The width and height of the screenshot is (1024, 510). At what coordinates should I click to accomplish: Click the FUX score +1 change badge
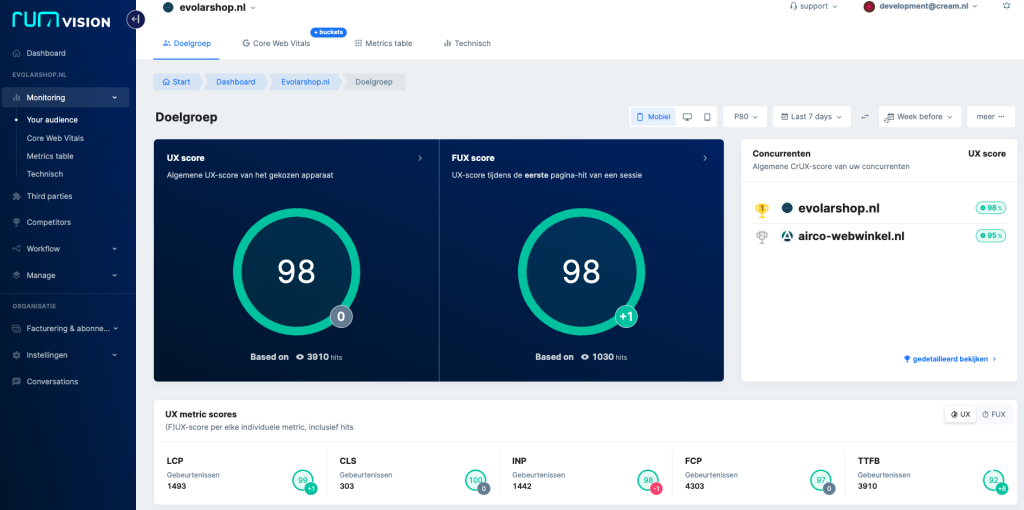(x=626, y=317)
